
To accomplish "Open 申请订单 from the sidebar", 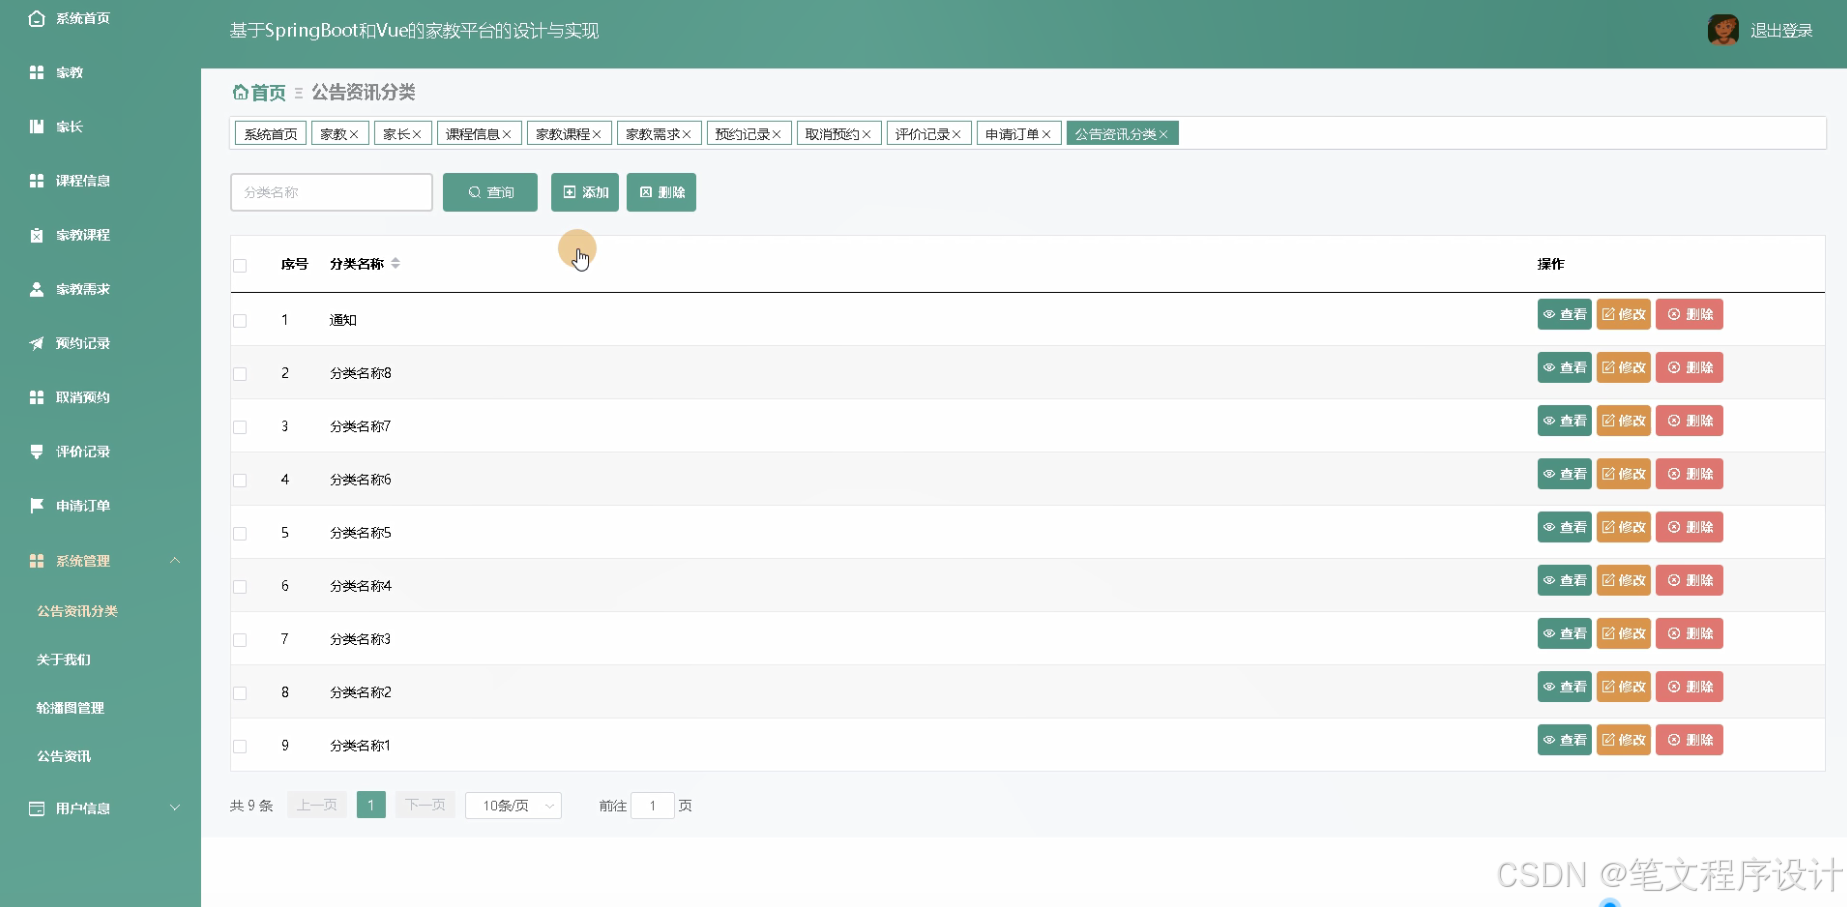I will (x=36, y=505).
